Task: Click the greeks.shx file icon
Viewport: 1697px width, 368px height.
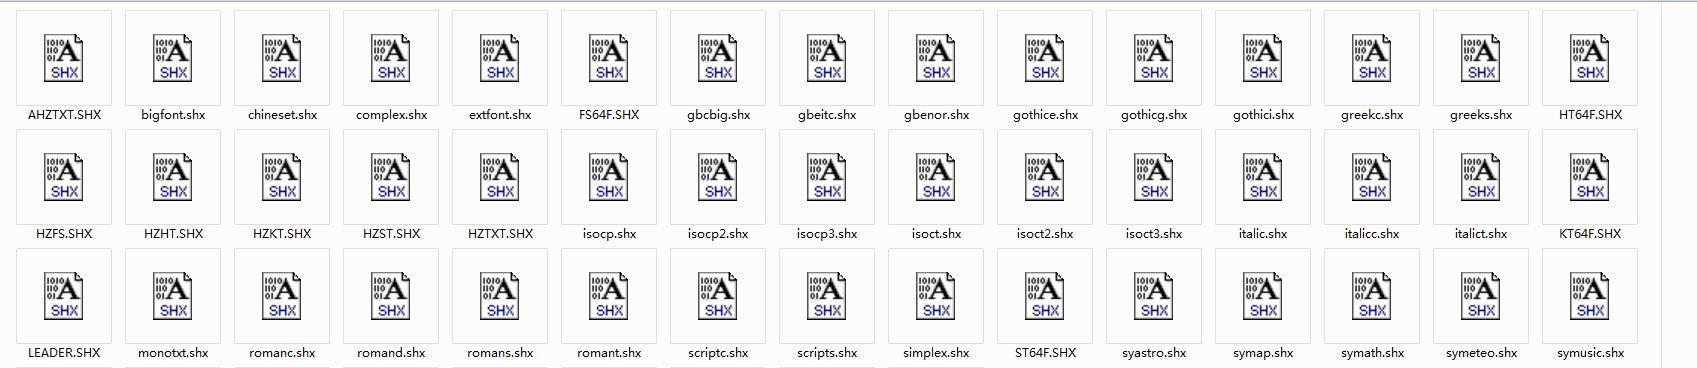Action: coord(1481,58)
